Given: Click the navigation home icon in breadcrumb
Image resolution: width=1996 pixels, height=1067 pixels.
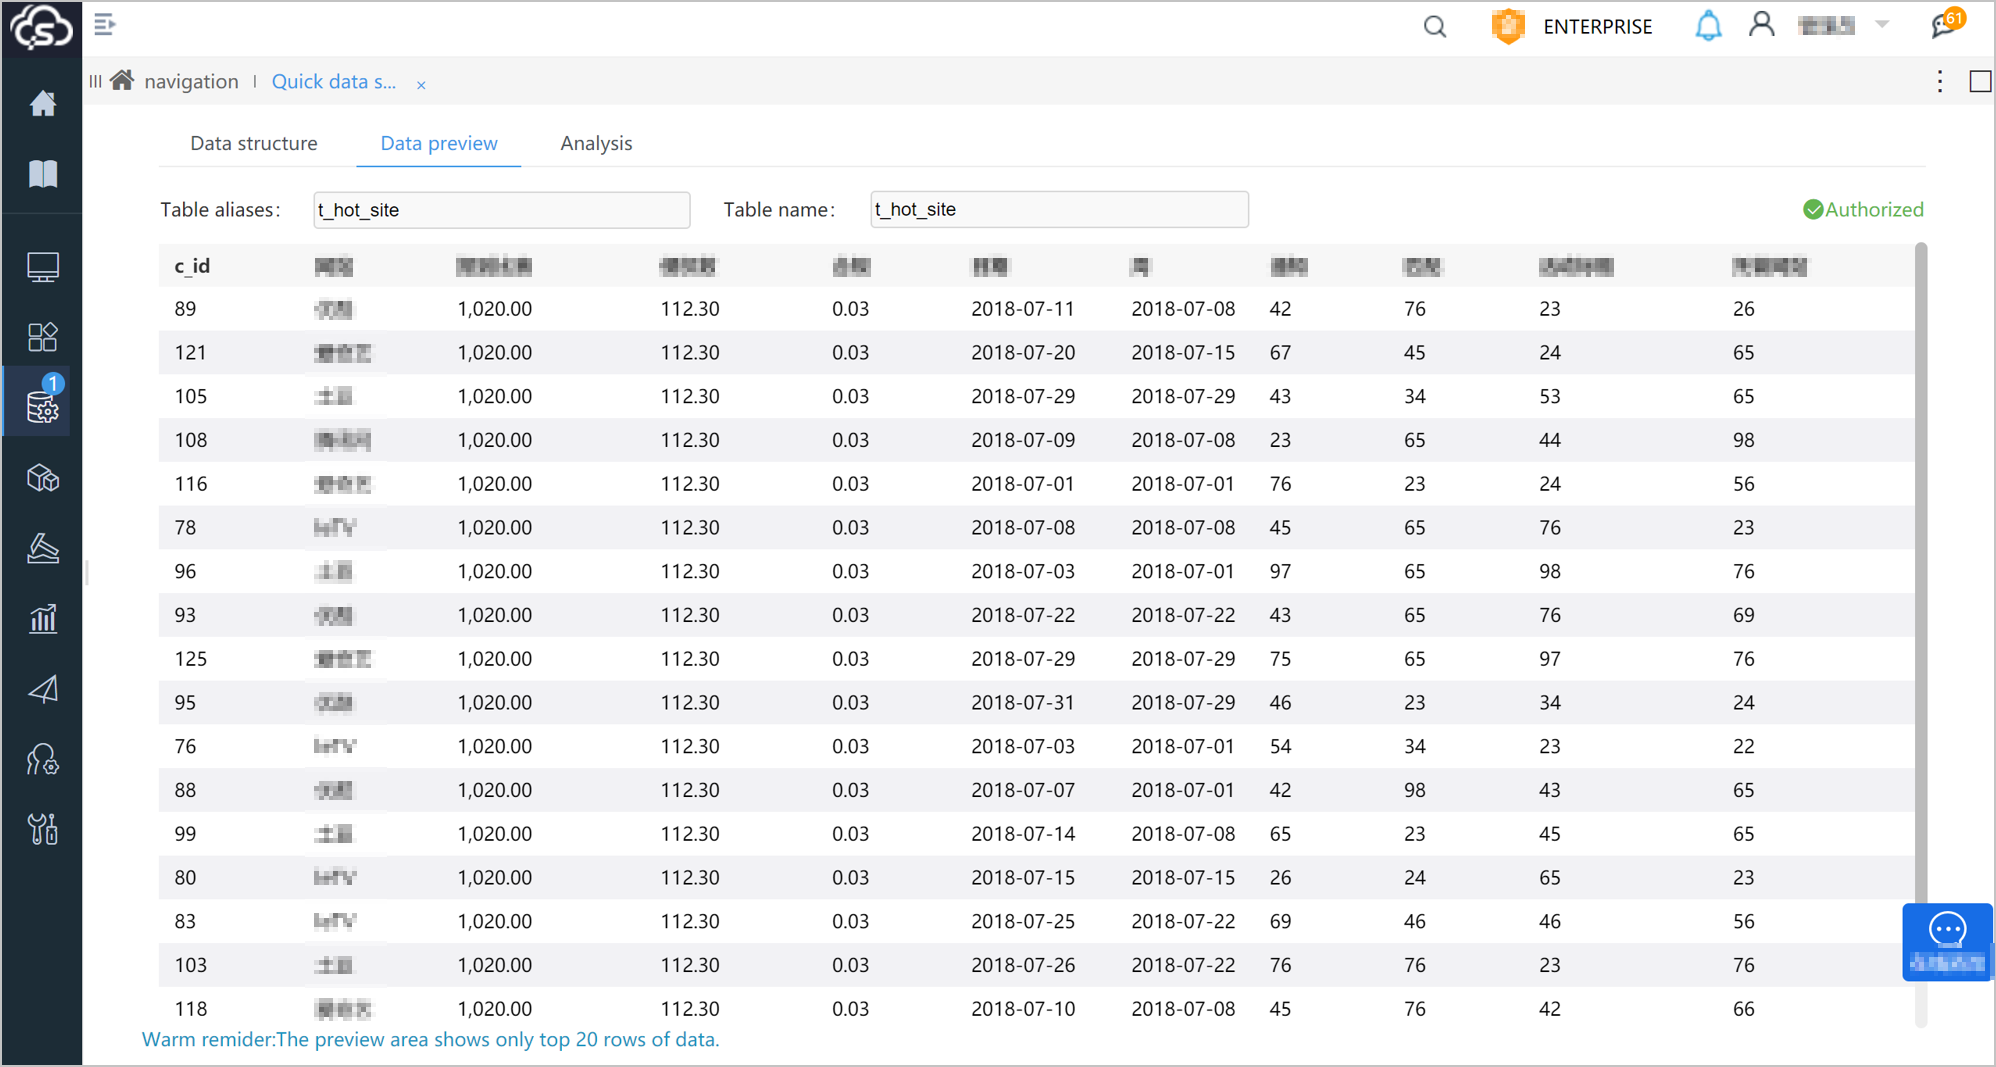Looking at the screenshot, I should [122, 80].
